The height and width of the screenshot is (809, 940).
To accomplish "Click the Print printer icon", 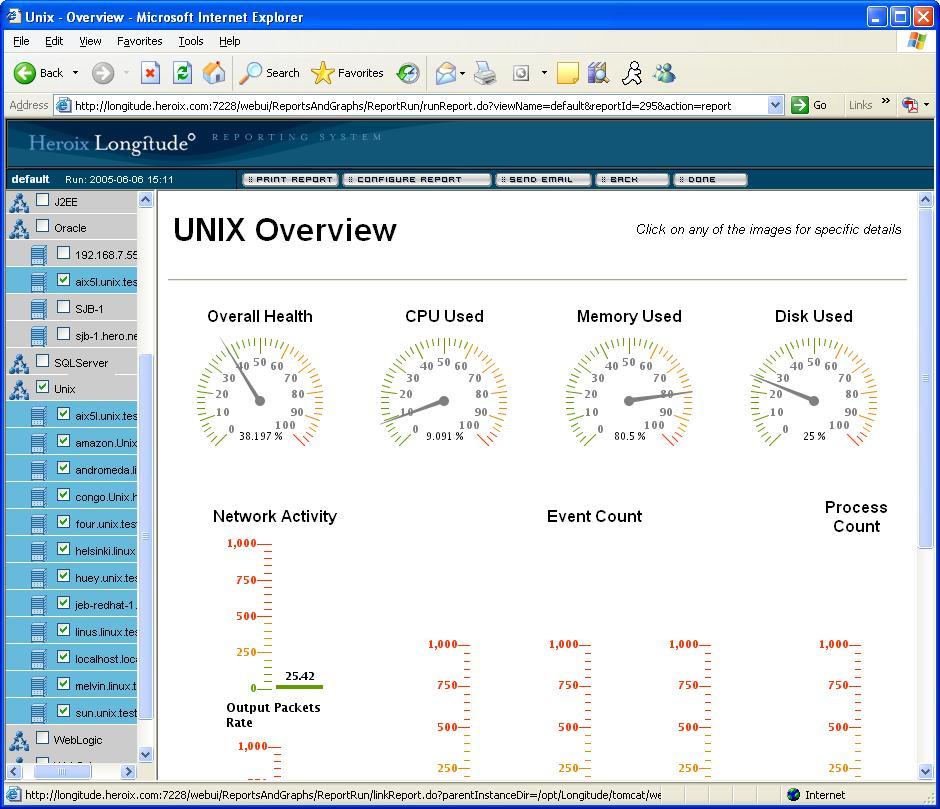I will tap(485, 73).
